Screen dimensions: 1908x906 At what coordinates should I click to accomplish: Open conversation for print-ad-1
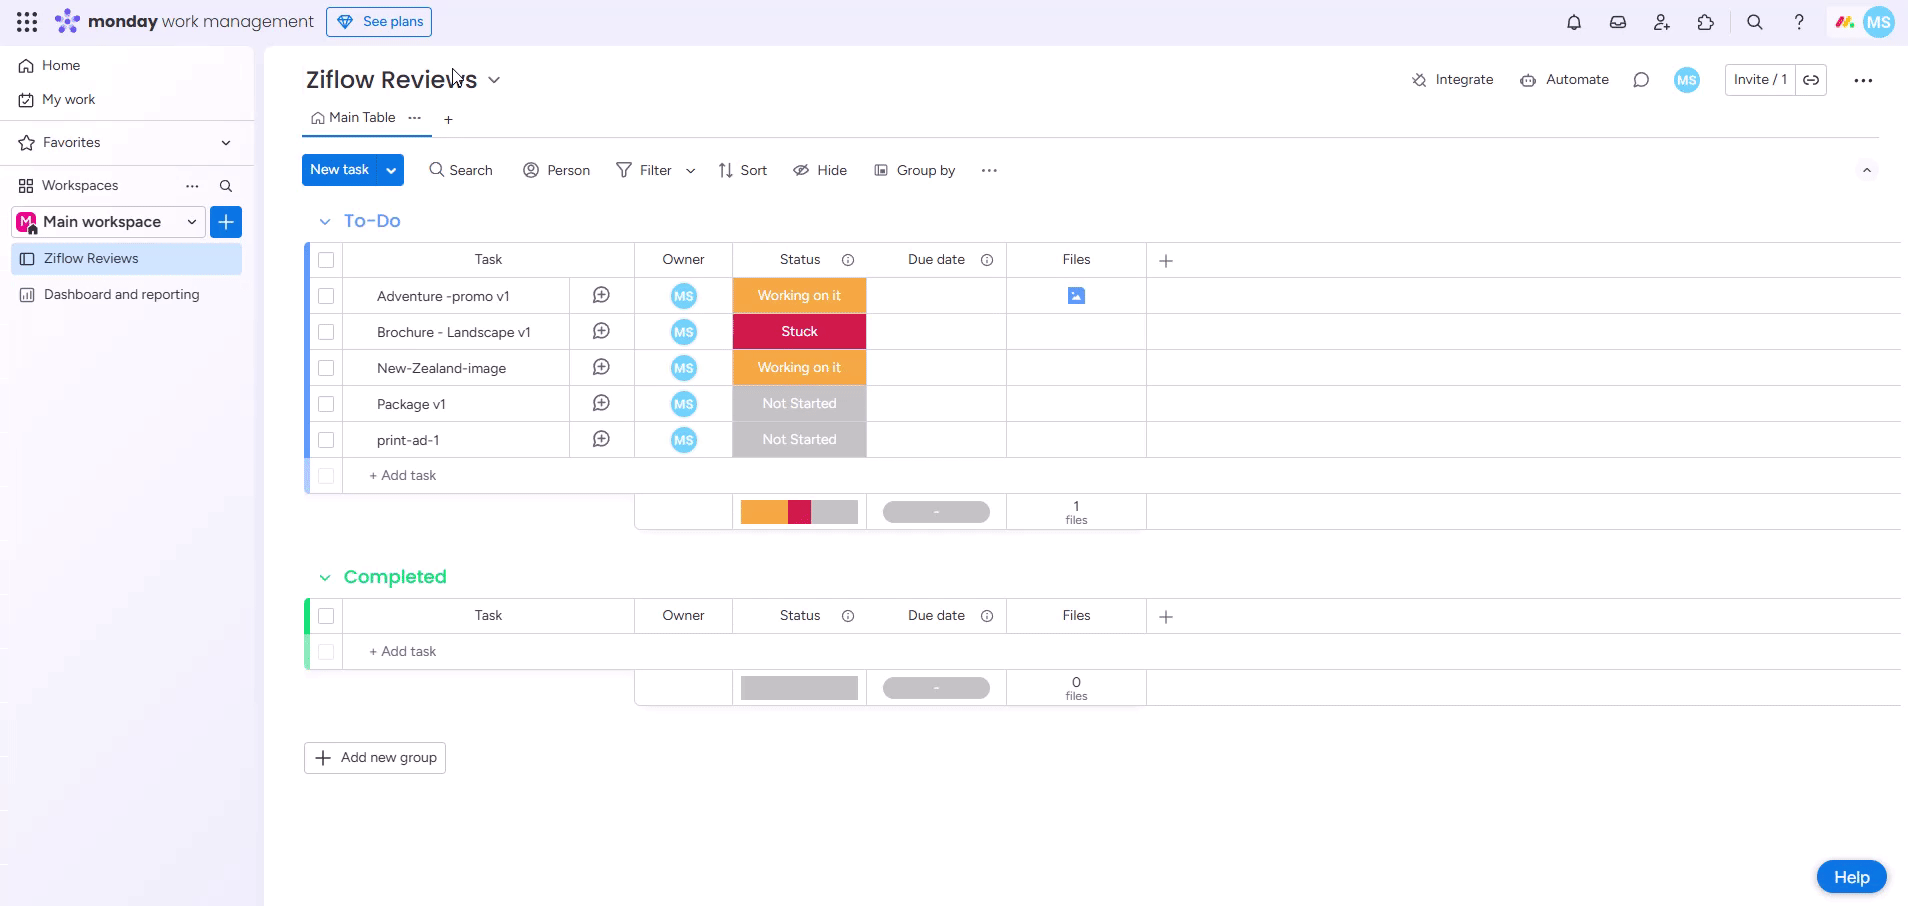pyautogui.click(x=601, y=439)
